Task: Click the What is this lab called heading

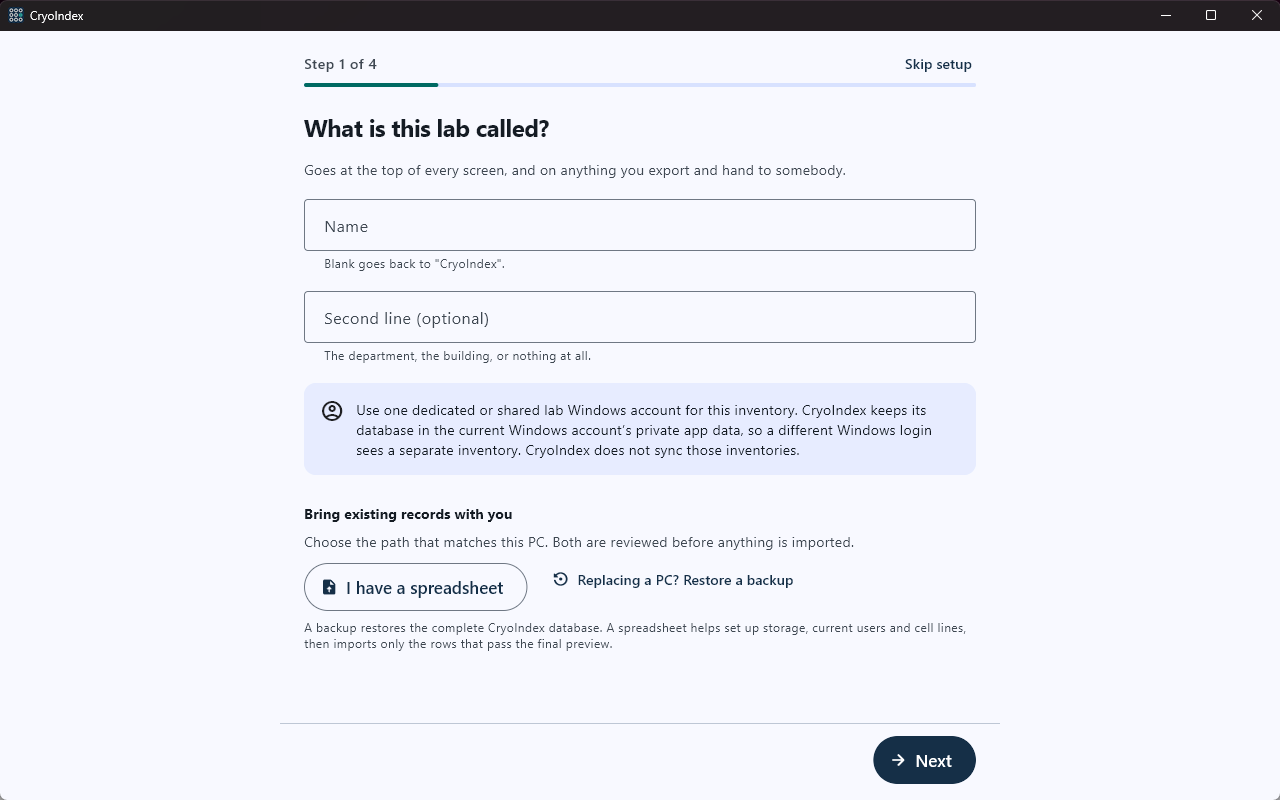Action: pyautogui.click(x=427, y=129)
